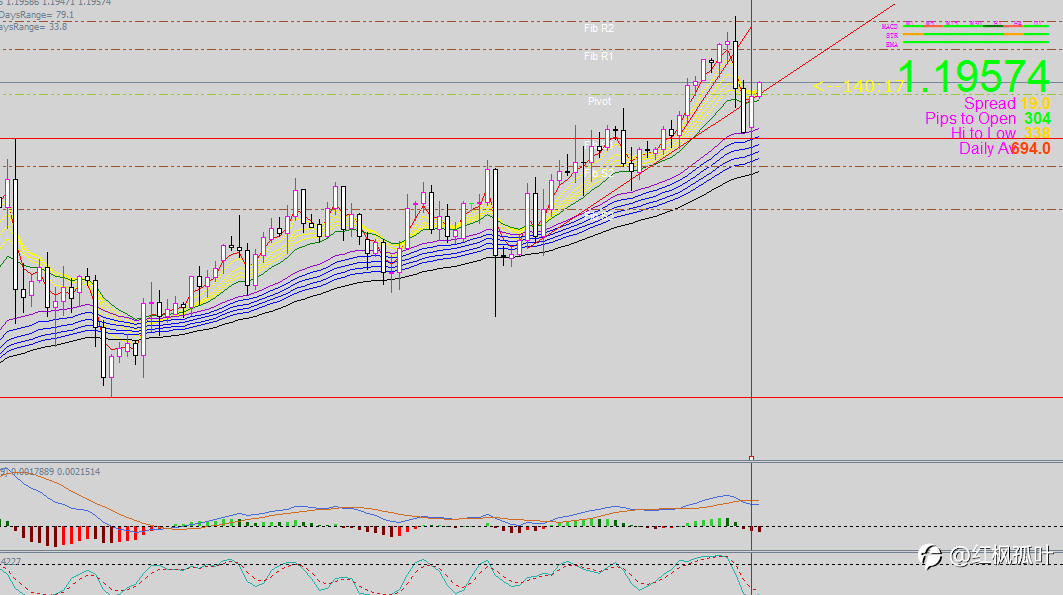Click the Daily Av 694.0 readout
The image size is (1063, 595).
[1005, 148]
